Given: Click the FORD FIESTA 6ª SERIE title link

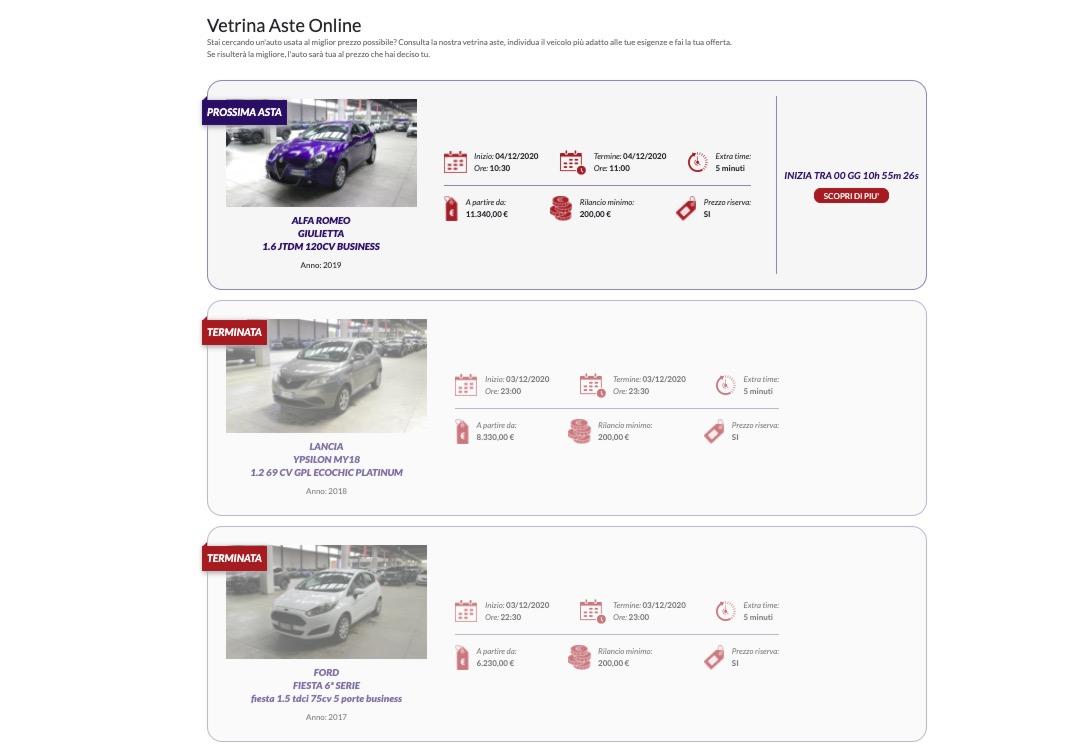Looking at the screenshot, I should tap(326, 678).
